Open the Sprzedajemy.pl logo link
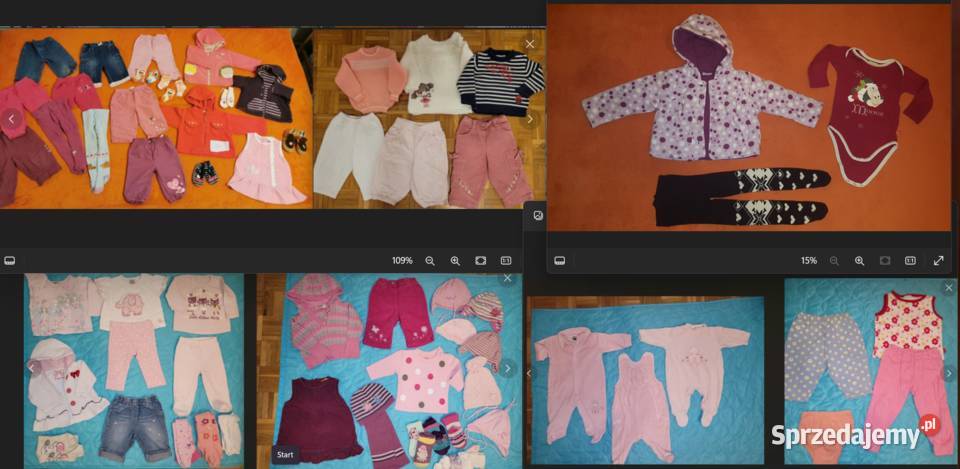 tap(855, 434)
